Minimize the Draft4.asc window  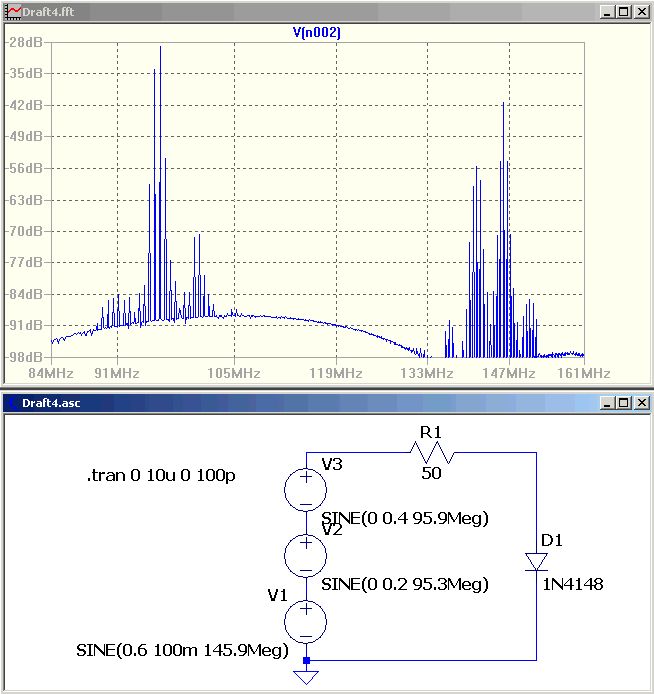[607, 403]
